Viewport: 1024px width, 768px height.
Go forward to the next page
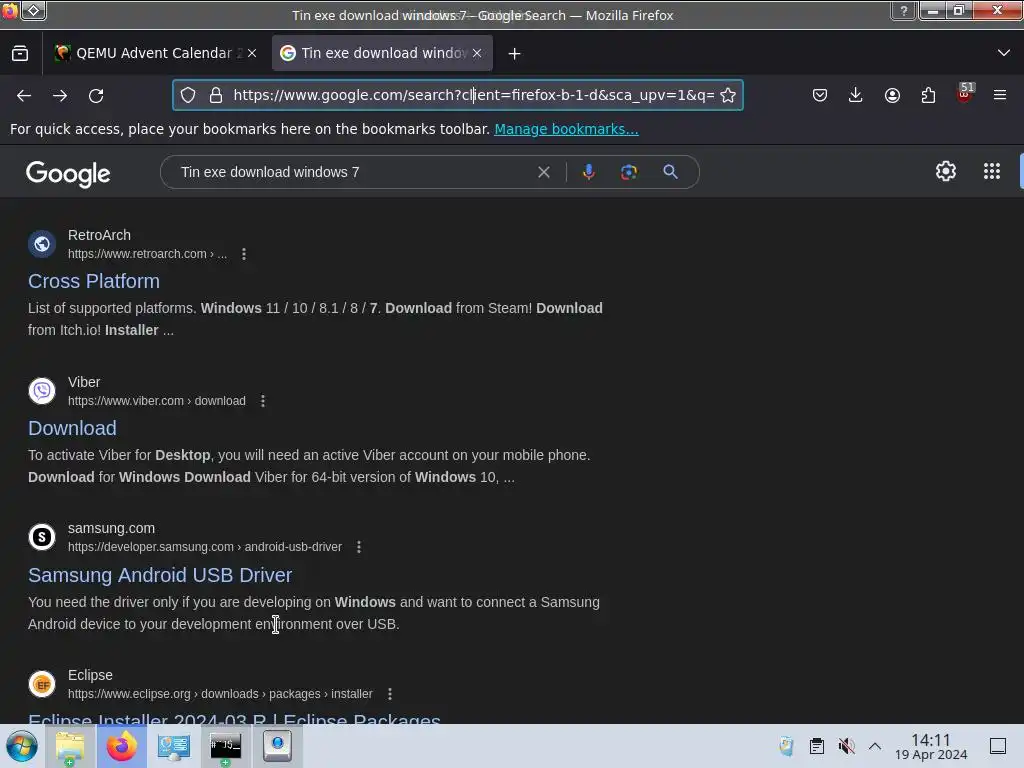pos(60,95)
